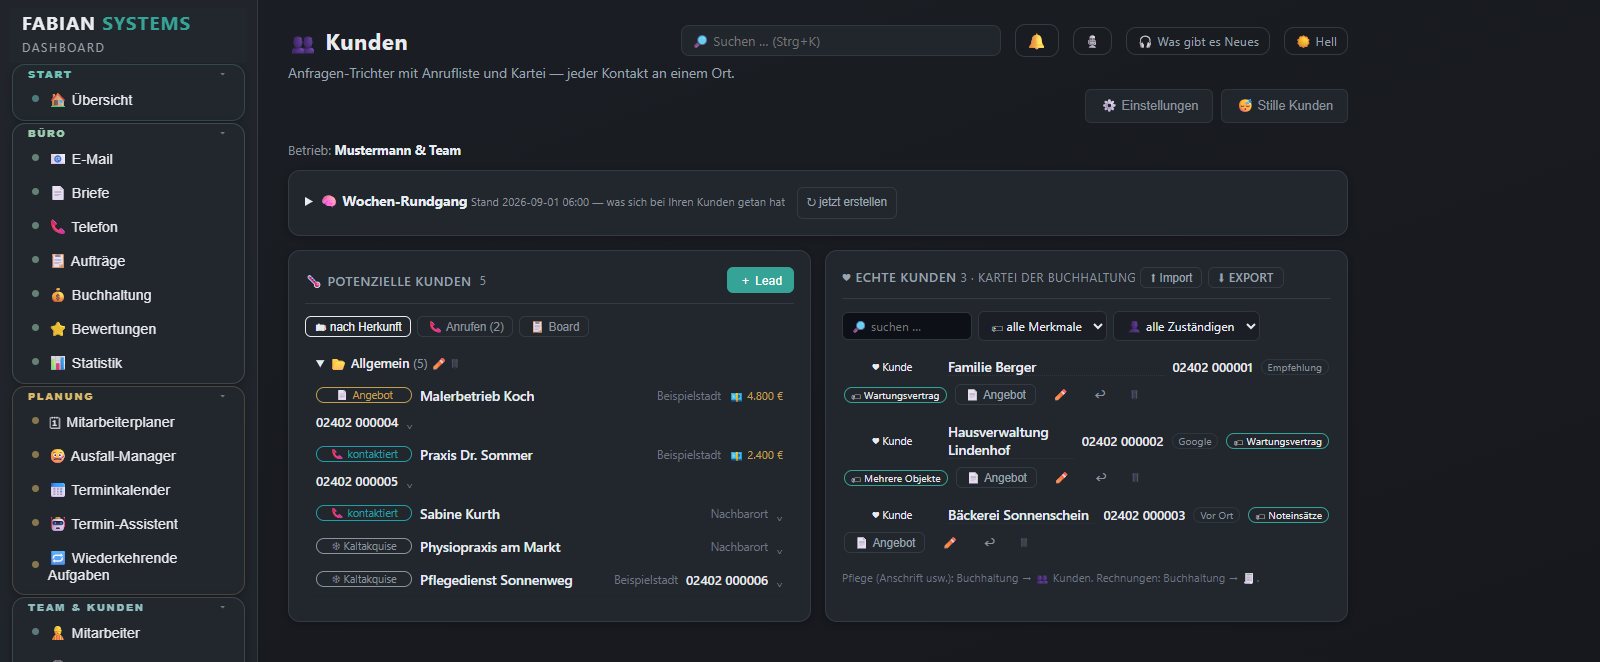Click the Import button

pyautogui.click(x=1171, y=278)
